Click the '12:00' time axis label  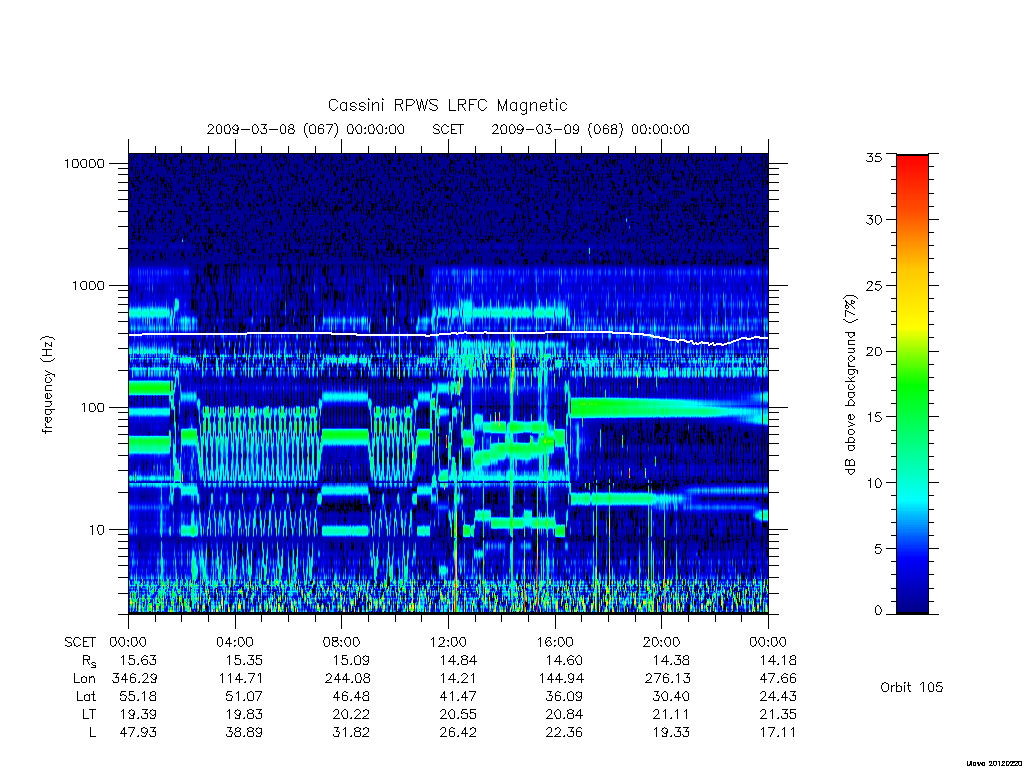[x=448, y=642]
